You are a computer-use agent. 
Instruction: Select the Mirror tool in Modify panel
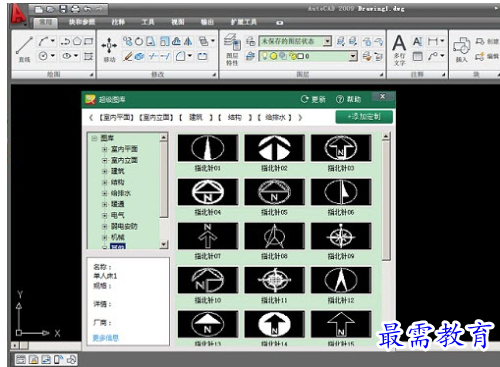tap(188, 41)
